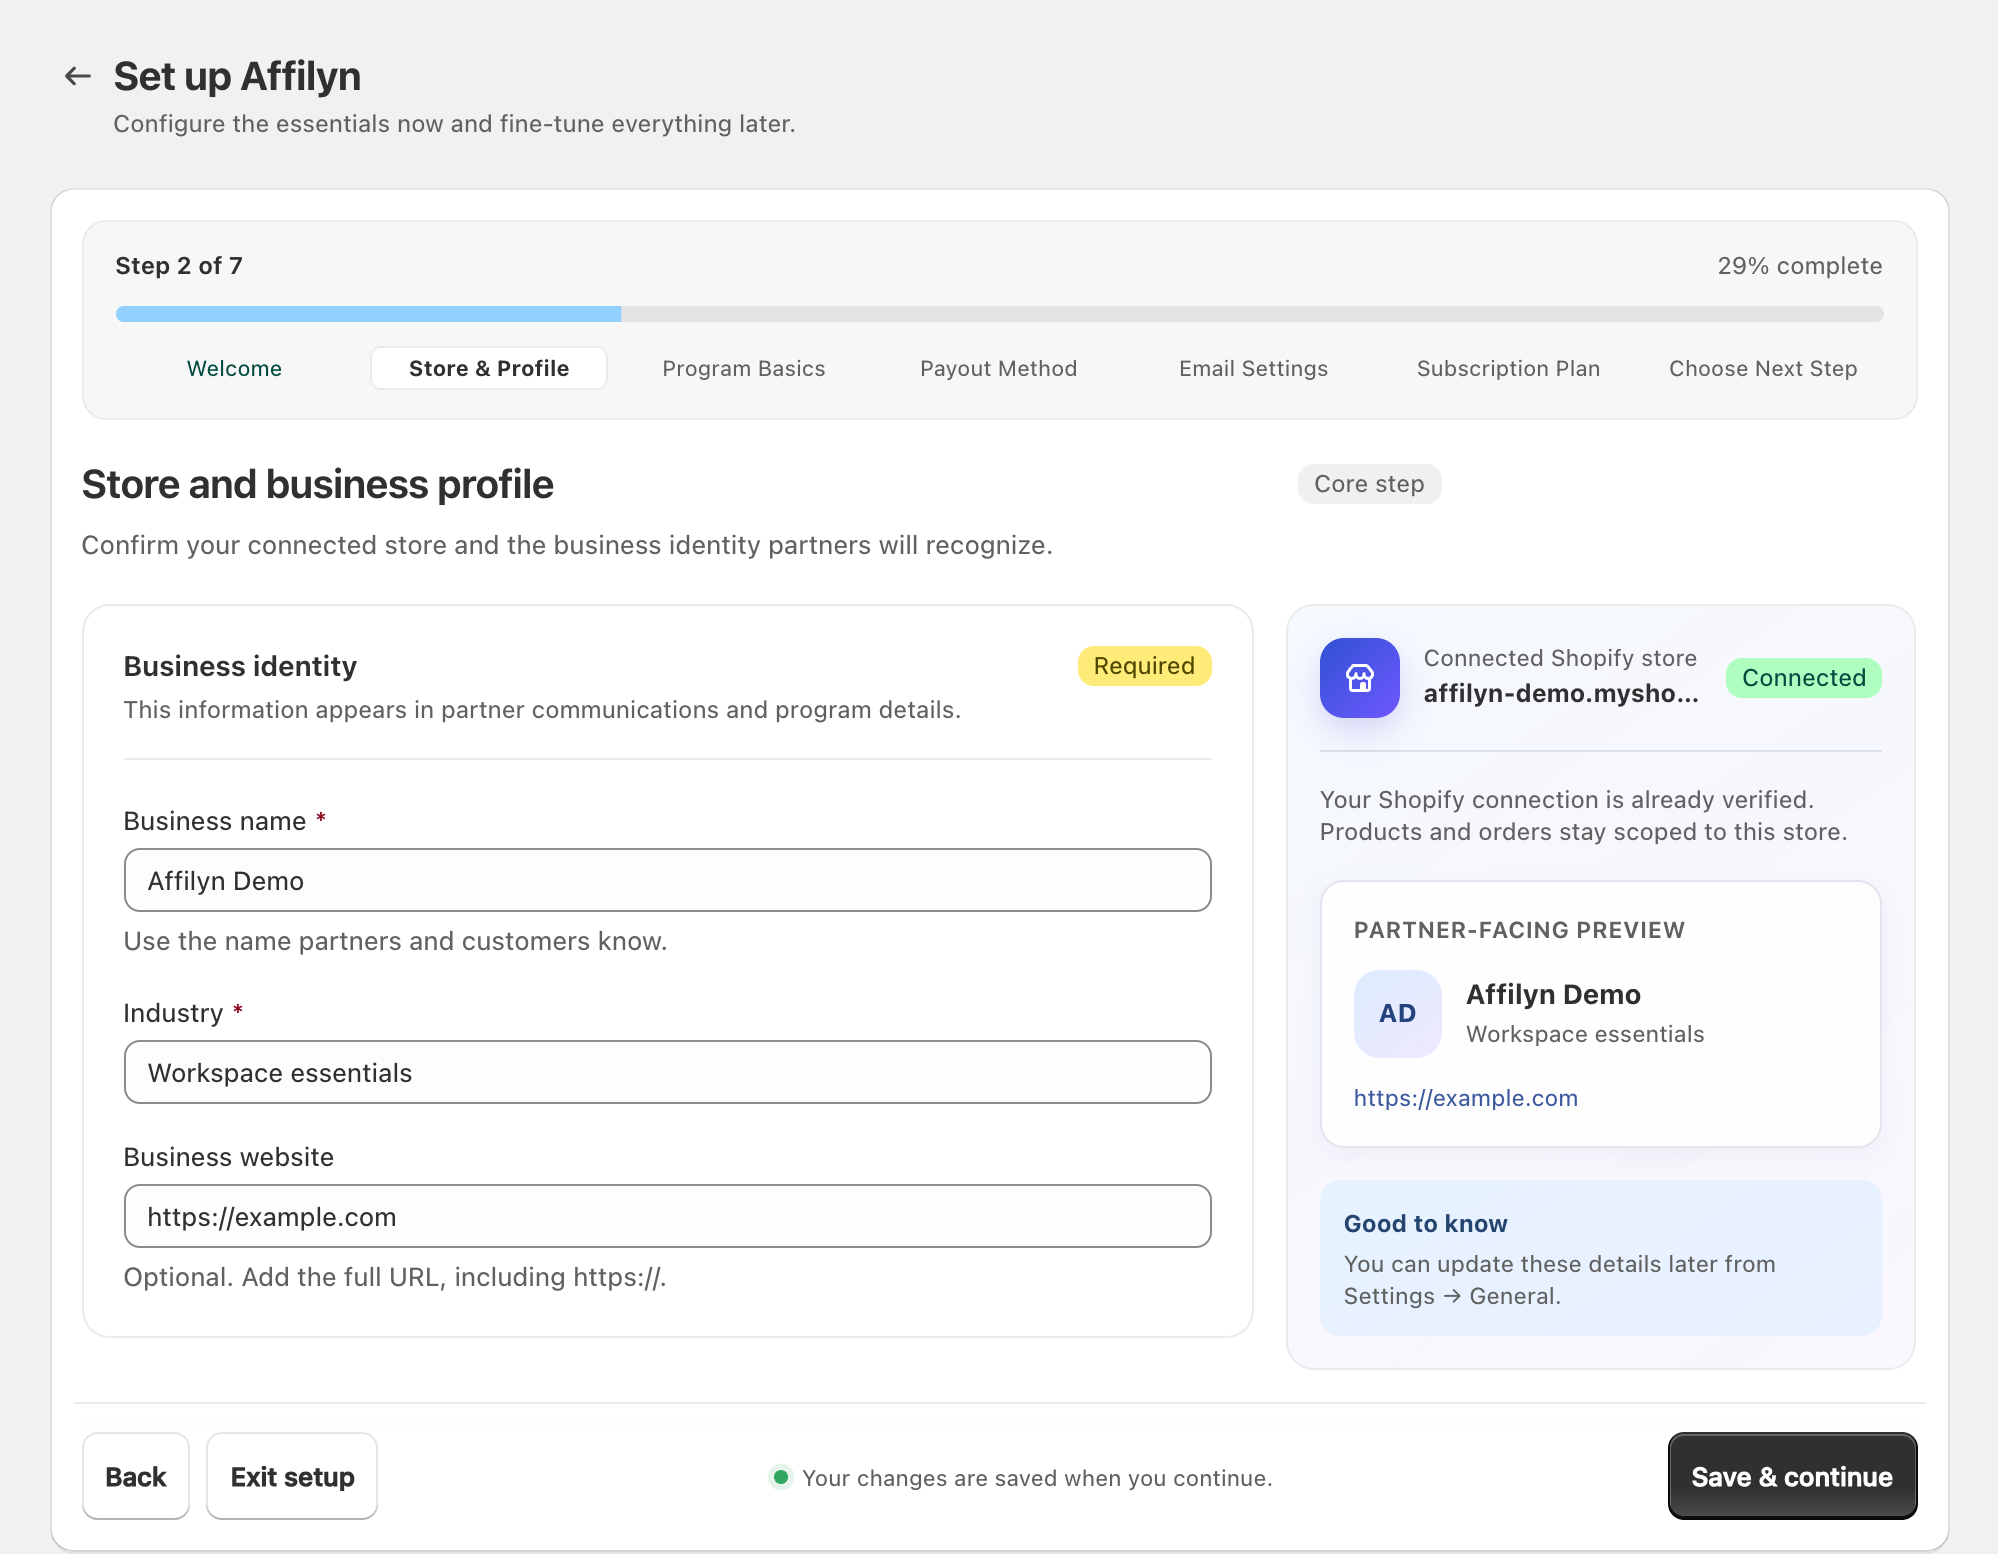
Task: Click the Required badge
Action: click(1144, 666)
